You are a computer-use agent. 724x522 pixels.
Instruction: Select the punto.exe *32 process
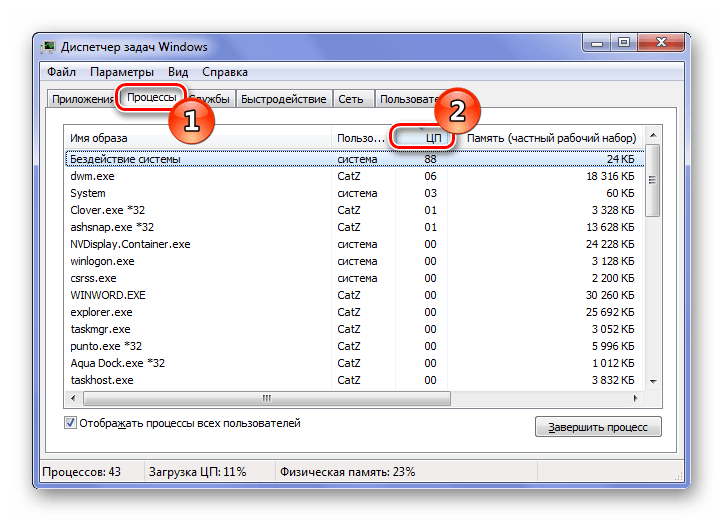pos(355,346)
